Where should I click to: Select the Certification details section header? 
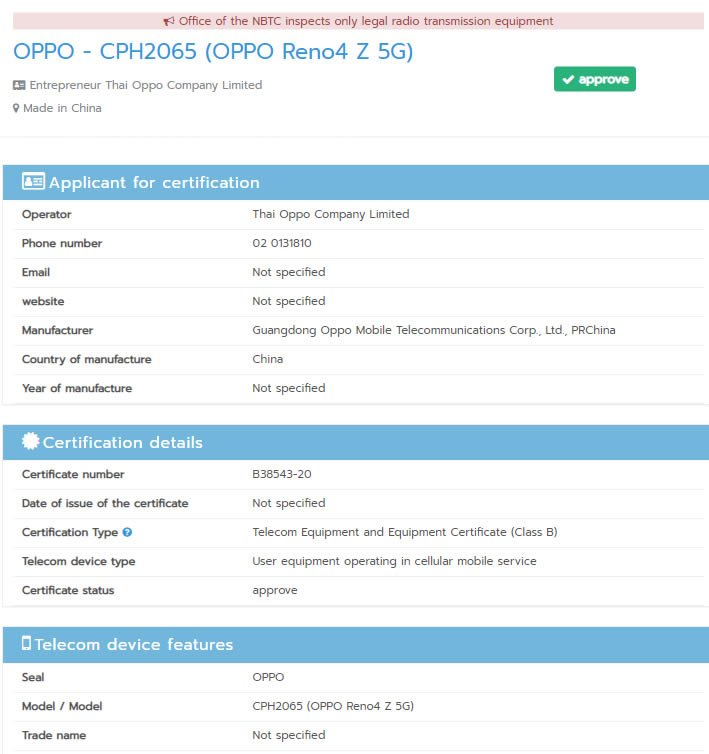(x=122, y=443)
